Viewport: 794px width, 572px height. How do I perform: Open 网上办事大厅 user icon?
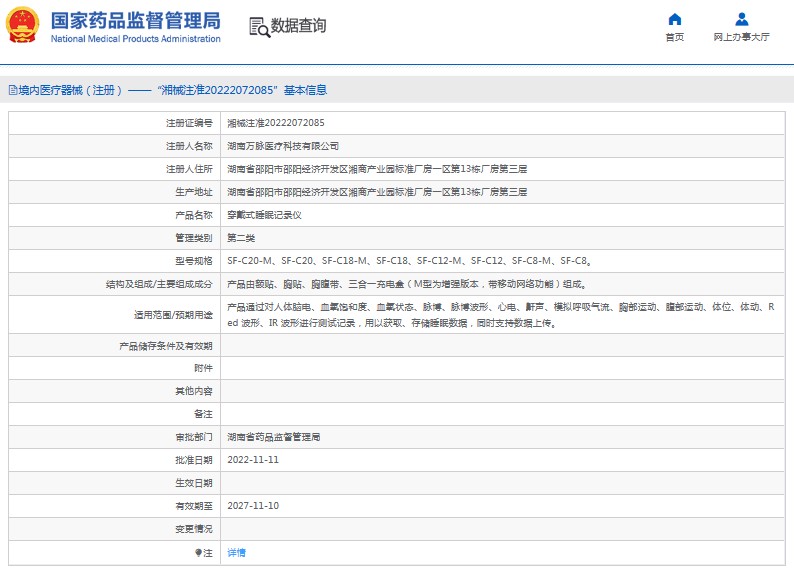point(741,19)
